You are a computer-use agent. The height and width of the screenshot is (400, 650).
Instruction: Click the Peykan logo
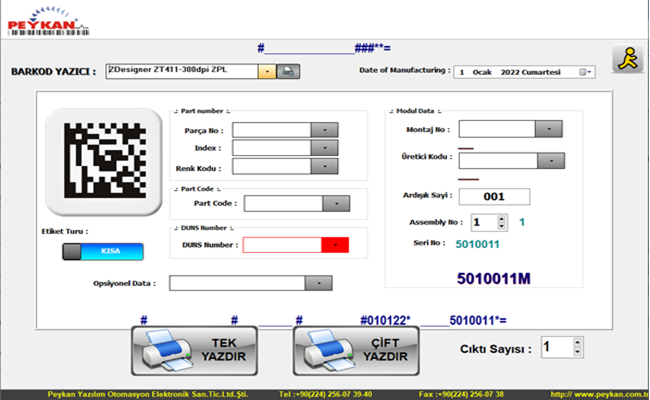point(48,22)
